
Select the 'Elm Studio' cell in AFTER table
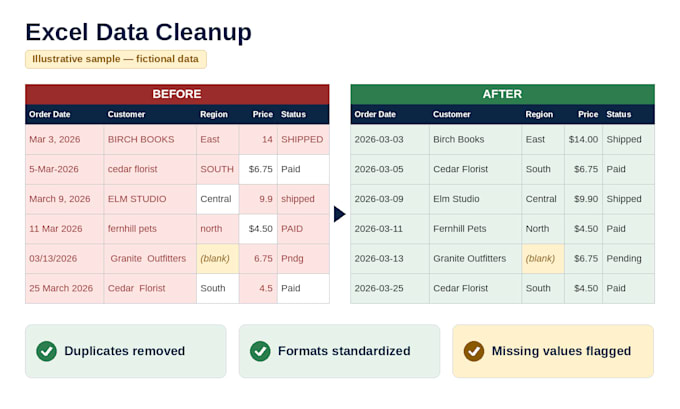[x=475, y=199]
